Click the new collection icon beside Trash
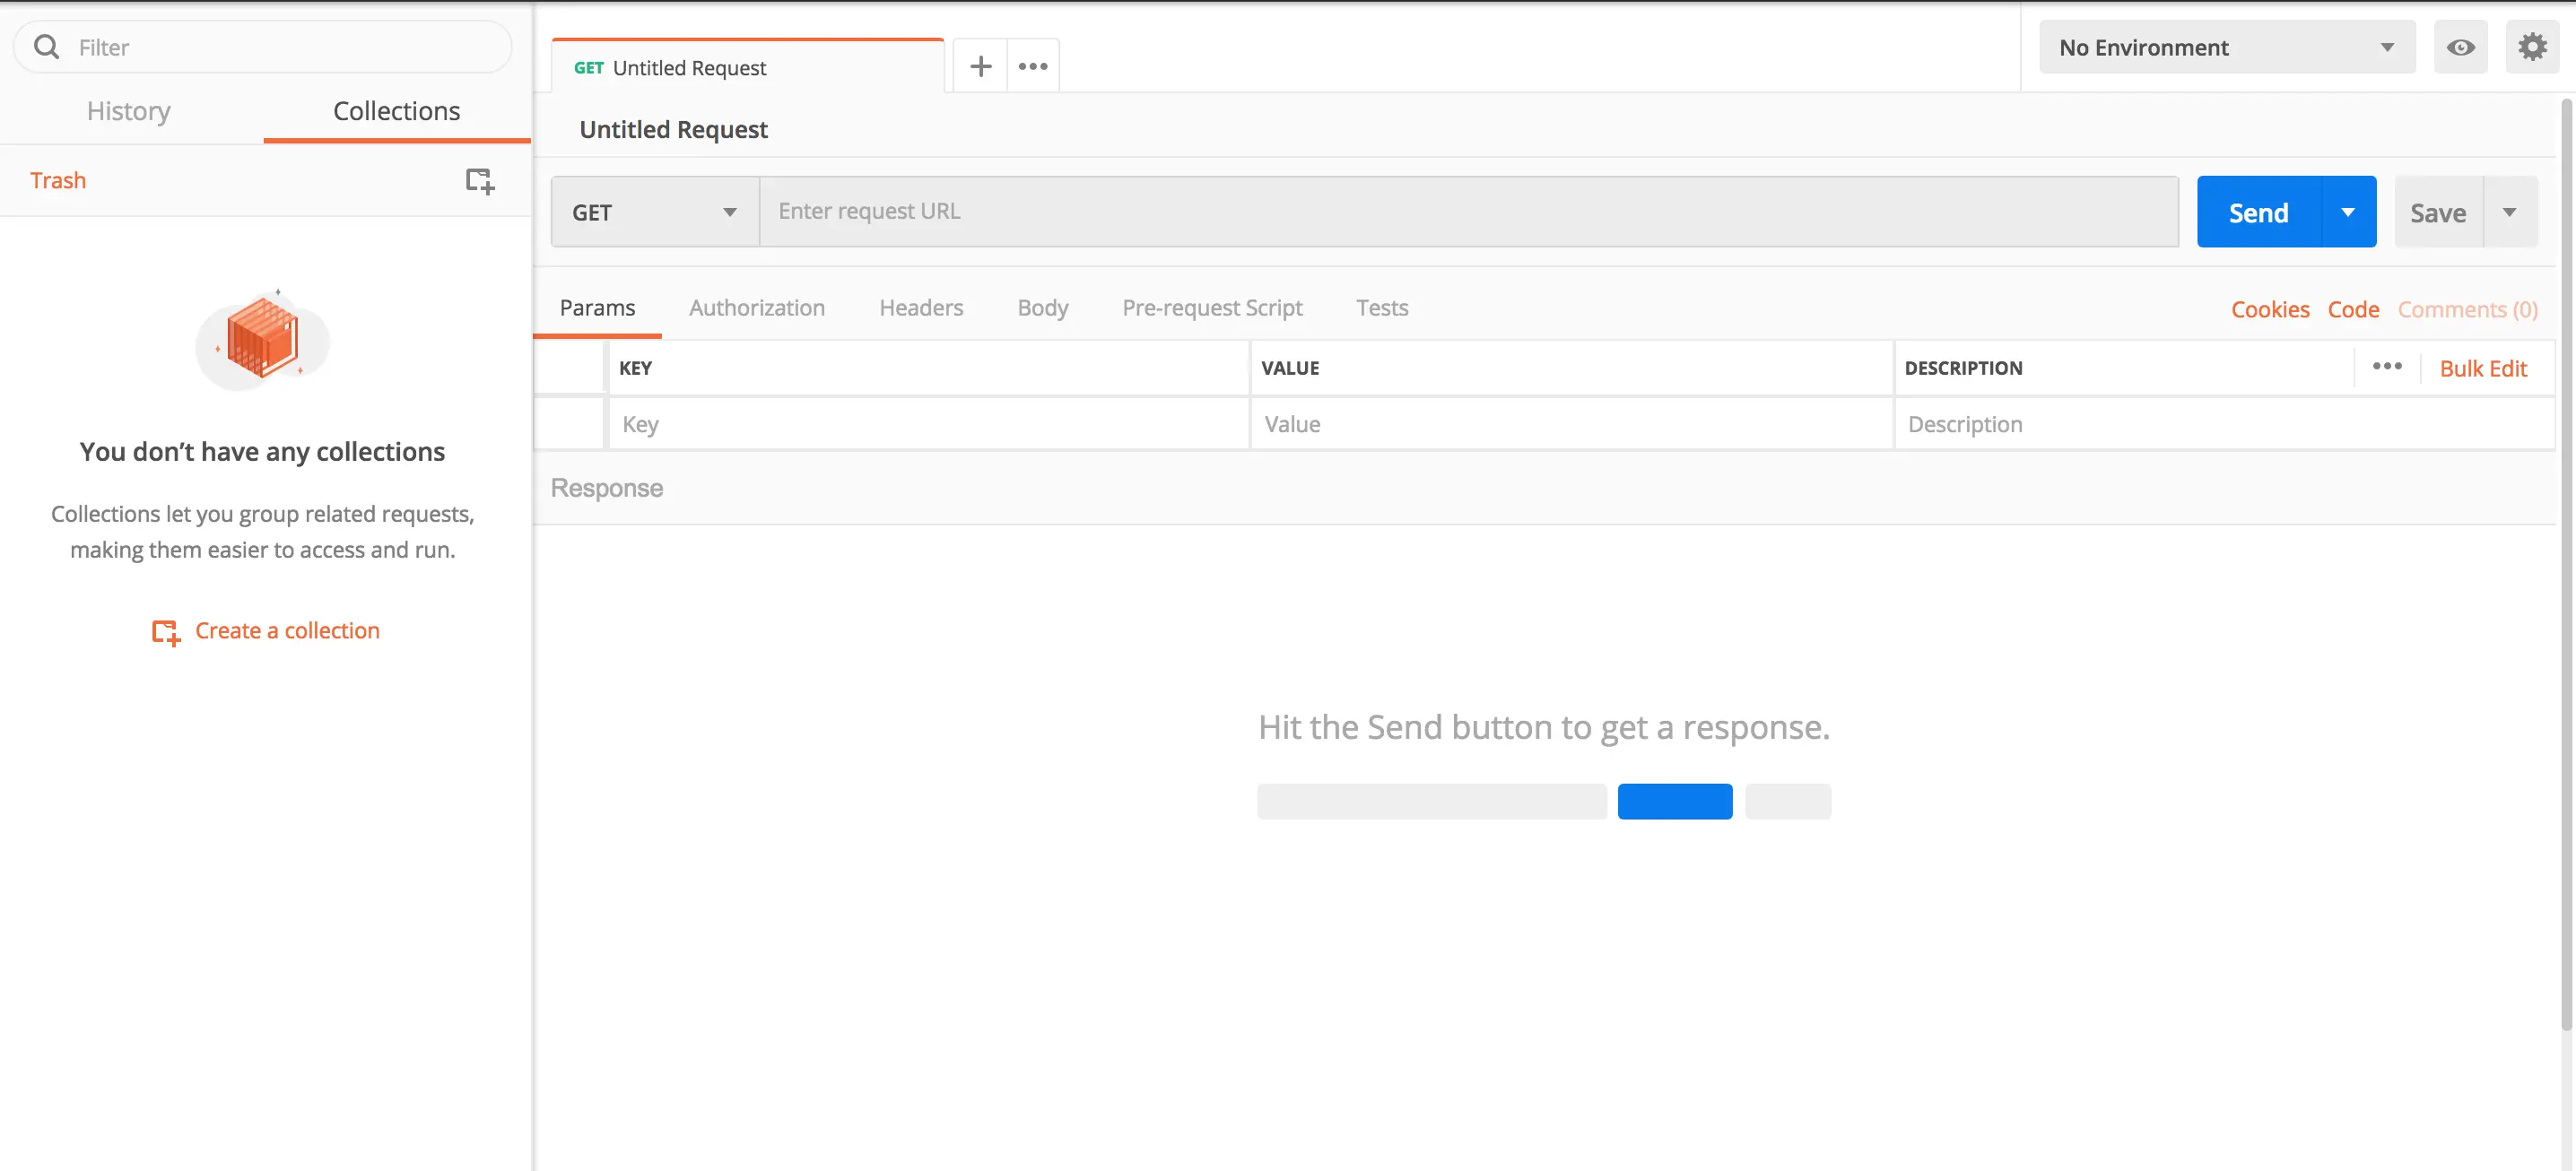 pos(480,181)
